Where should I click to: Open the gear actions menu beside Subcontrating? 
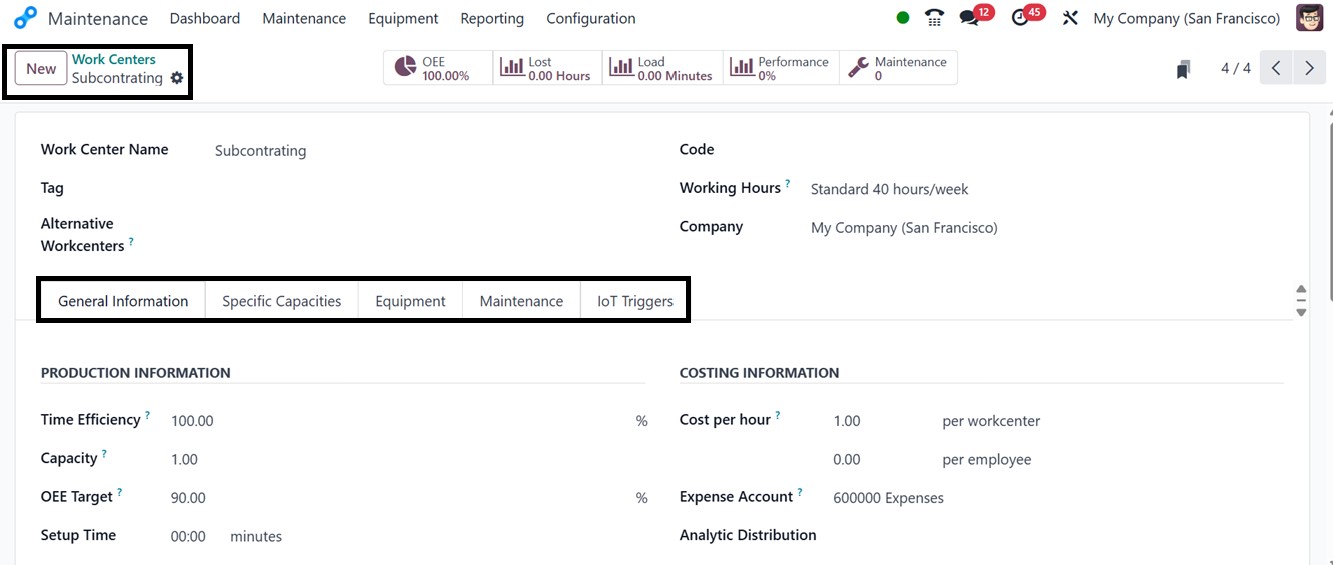coord(177,78)
